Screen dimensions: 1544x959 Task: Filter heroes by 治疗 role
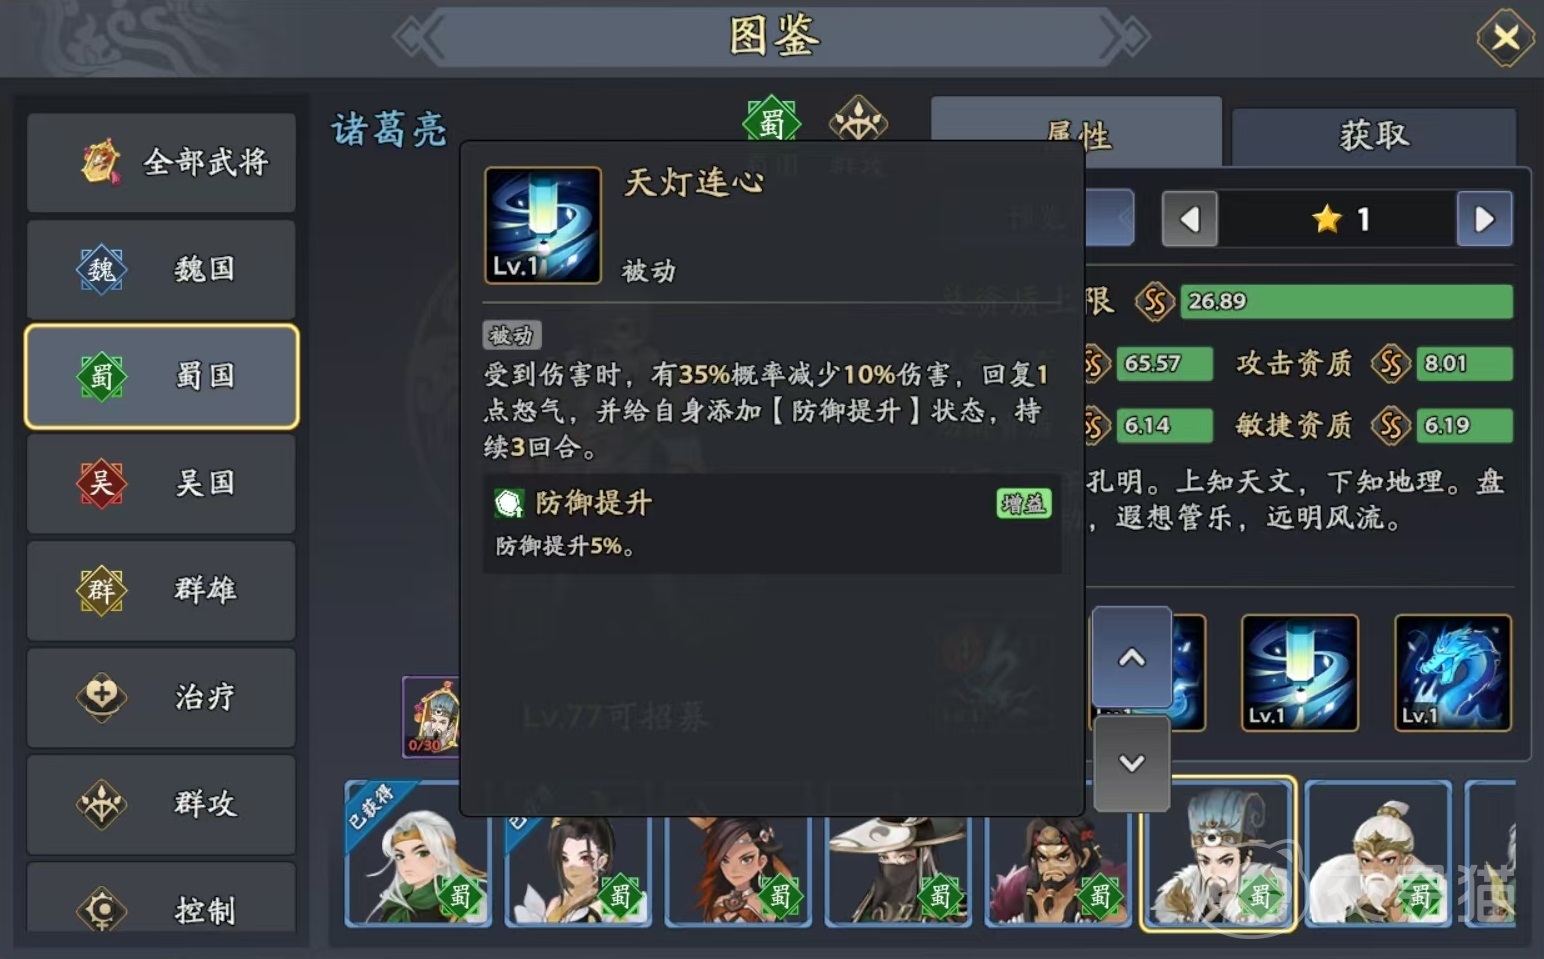161,697
